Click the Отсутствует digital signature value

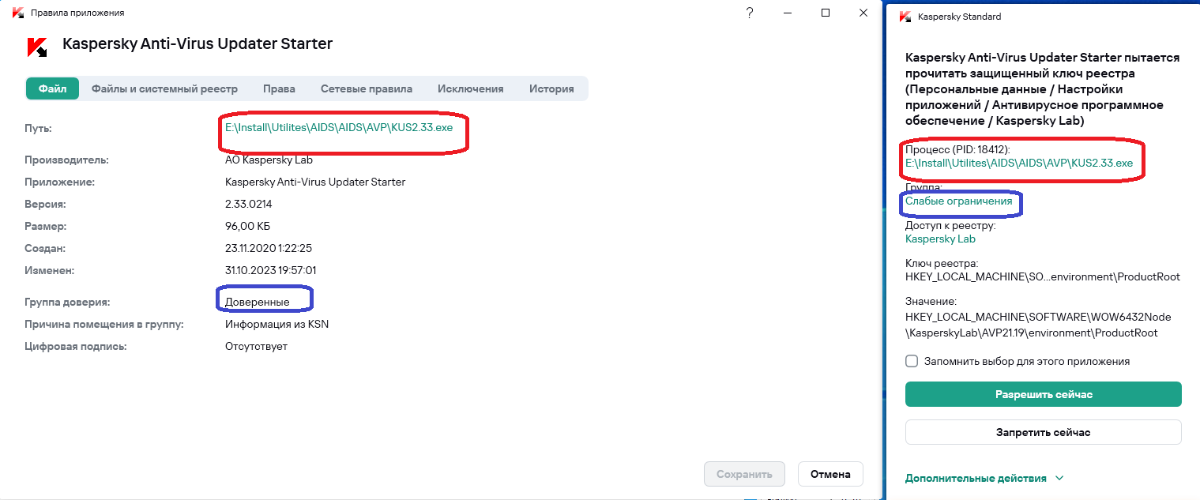pyautogui.click(x=256, y=346)
